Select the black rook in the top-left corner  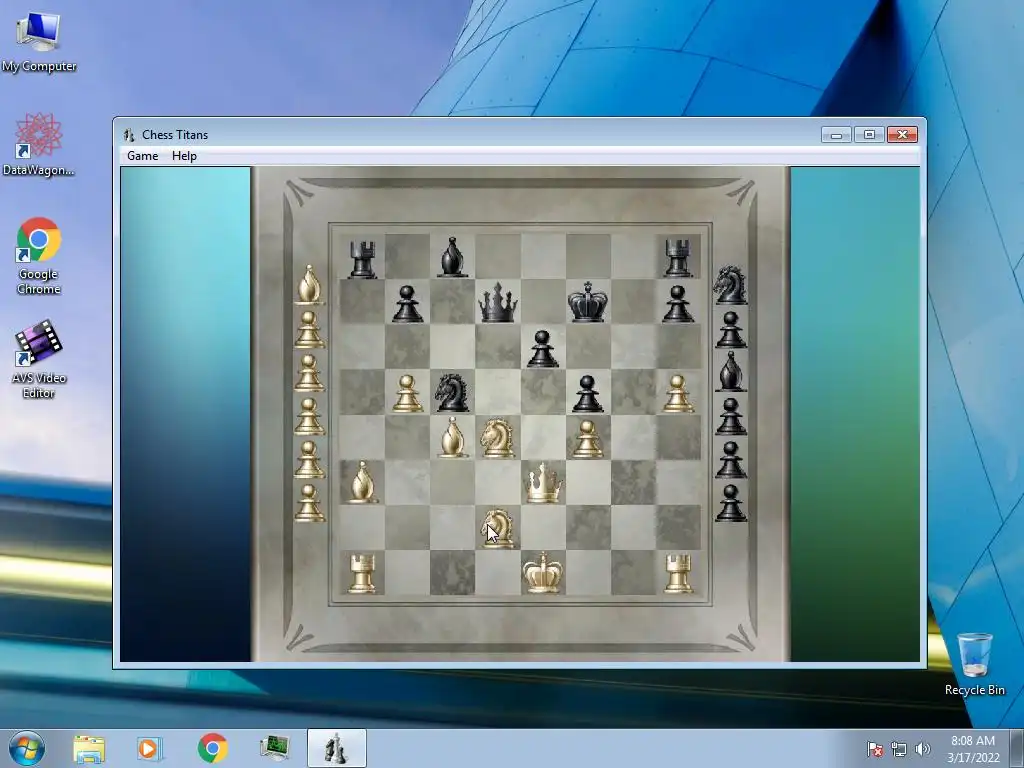(362, 259)
